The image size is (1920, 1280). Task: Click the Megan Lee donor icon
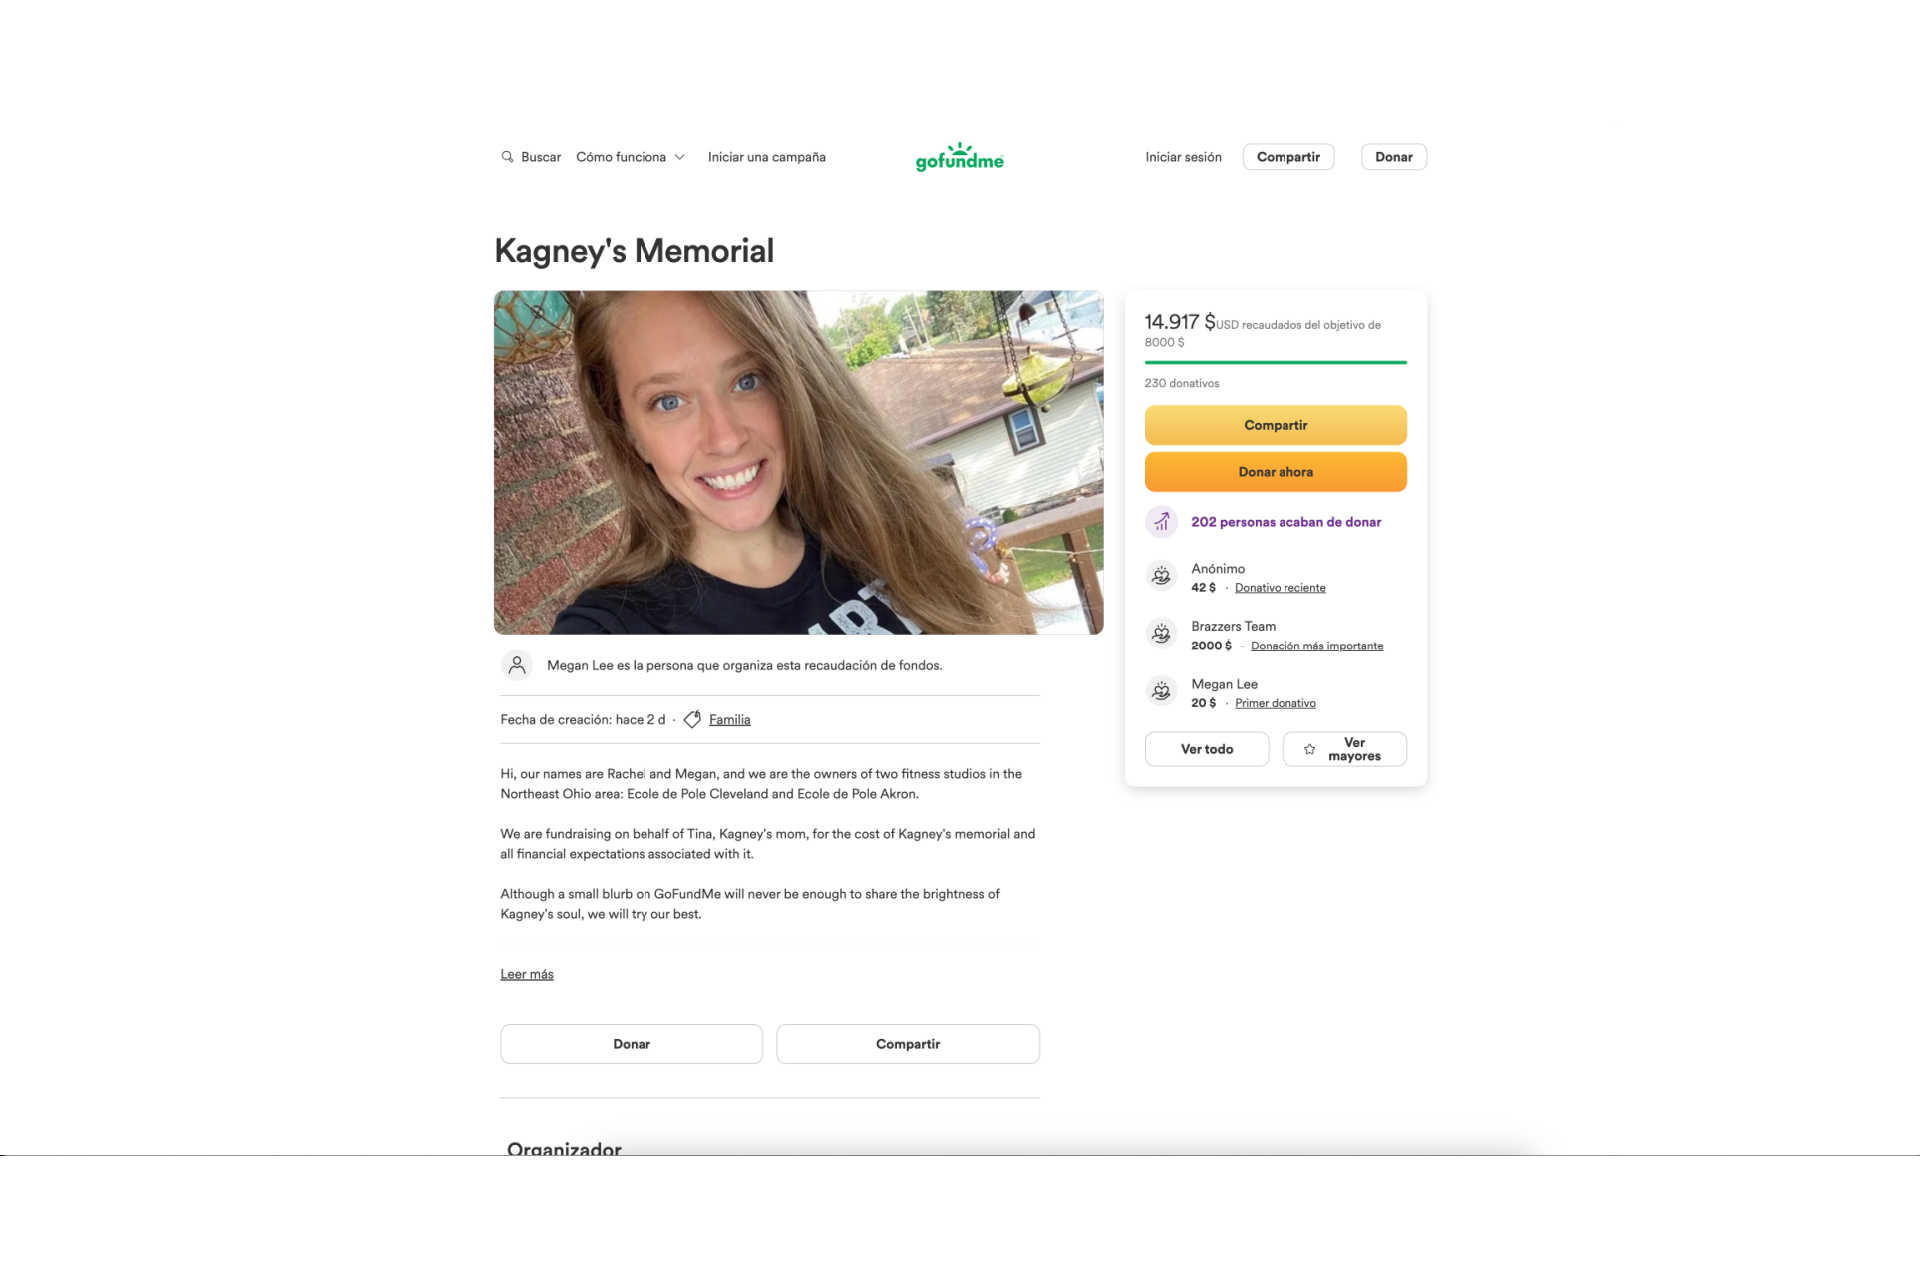point(1161,691)
